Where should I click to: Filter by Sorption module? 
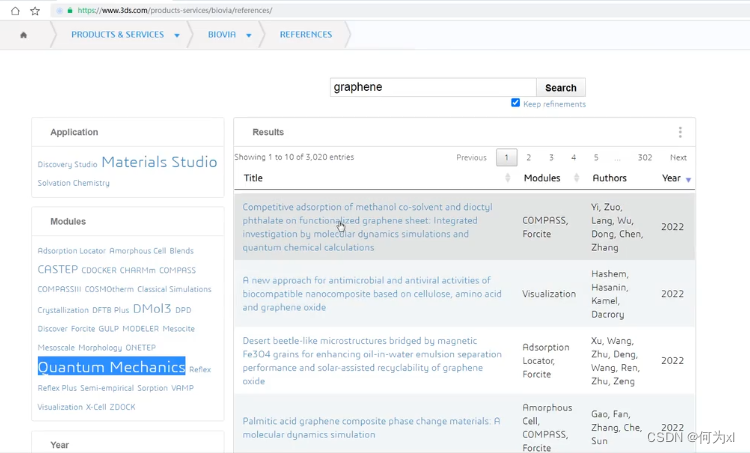pos(153,388)
